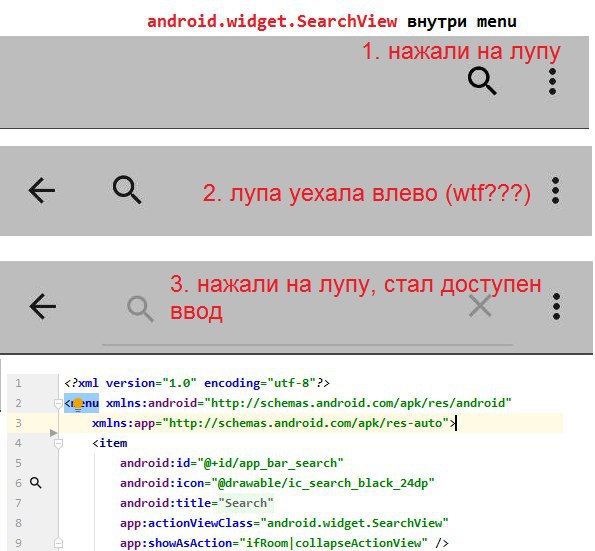The width and height of the screenshot is (595, 551).
Task: Click the "http://schemas.android.com/apk/res/android" URL string
Action: click(358, 403)
